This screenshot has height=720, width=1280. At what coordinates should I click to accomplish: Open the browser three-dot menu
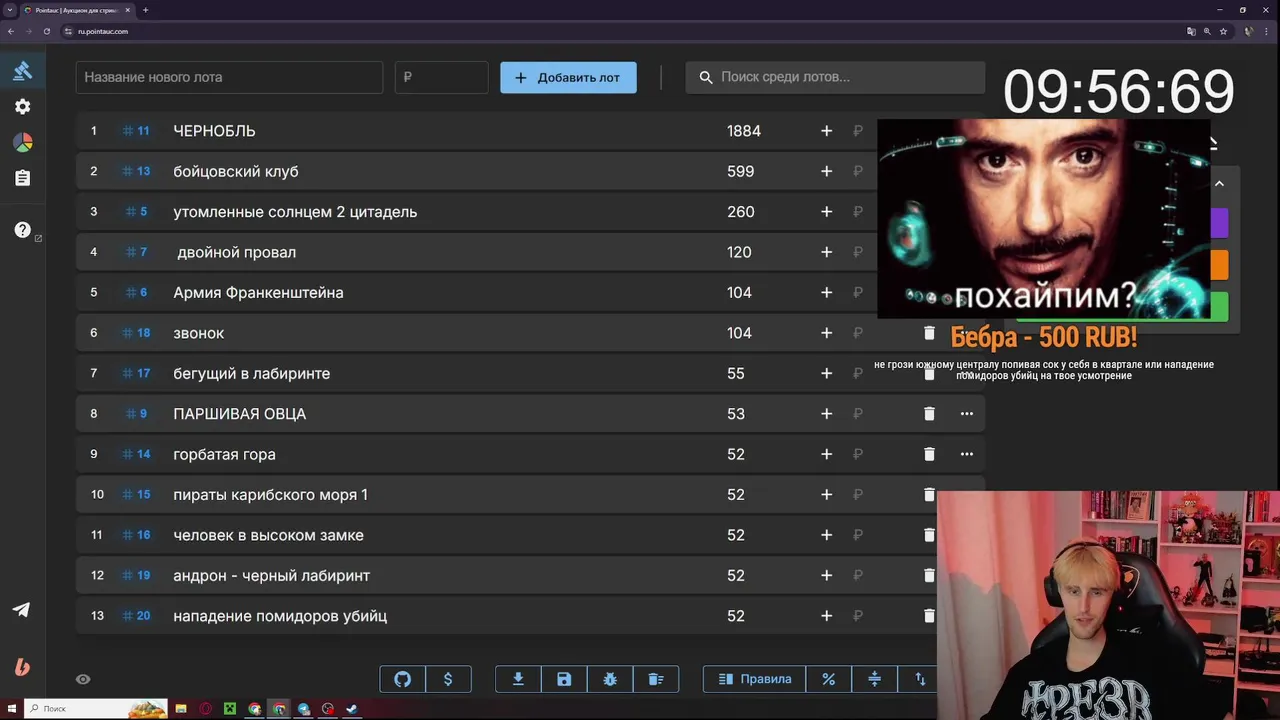pos(1267,31)
